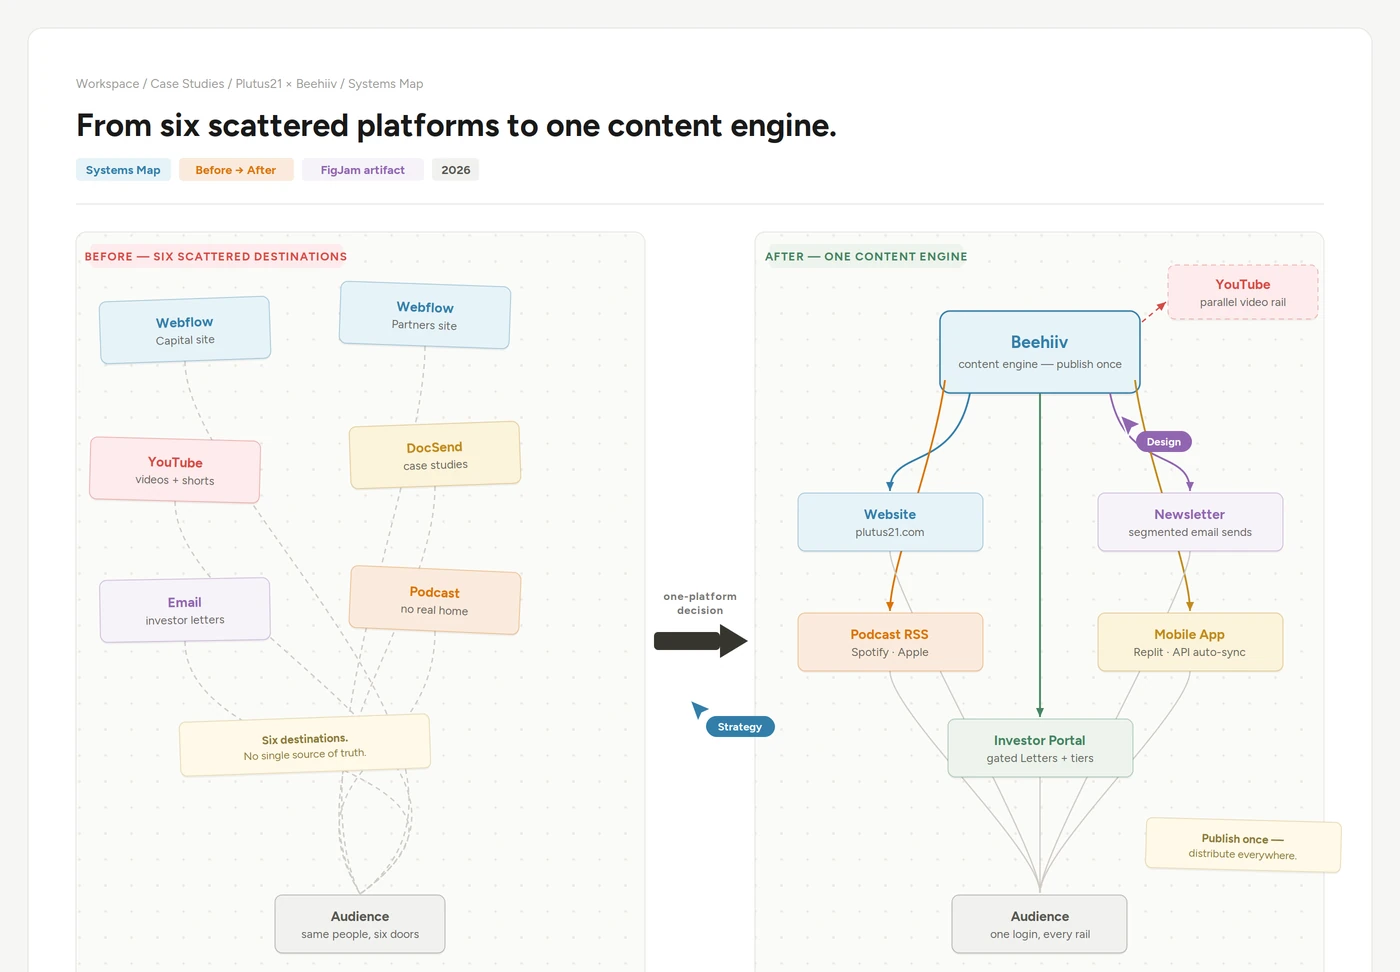This screenshot has width=1400, height=972.
Task: Select the FigJam artifact tag
Action: tap(362, 170)
